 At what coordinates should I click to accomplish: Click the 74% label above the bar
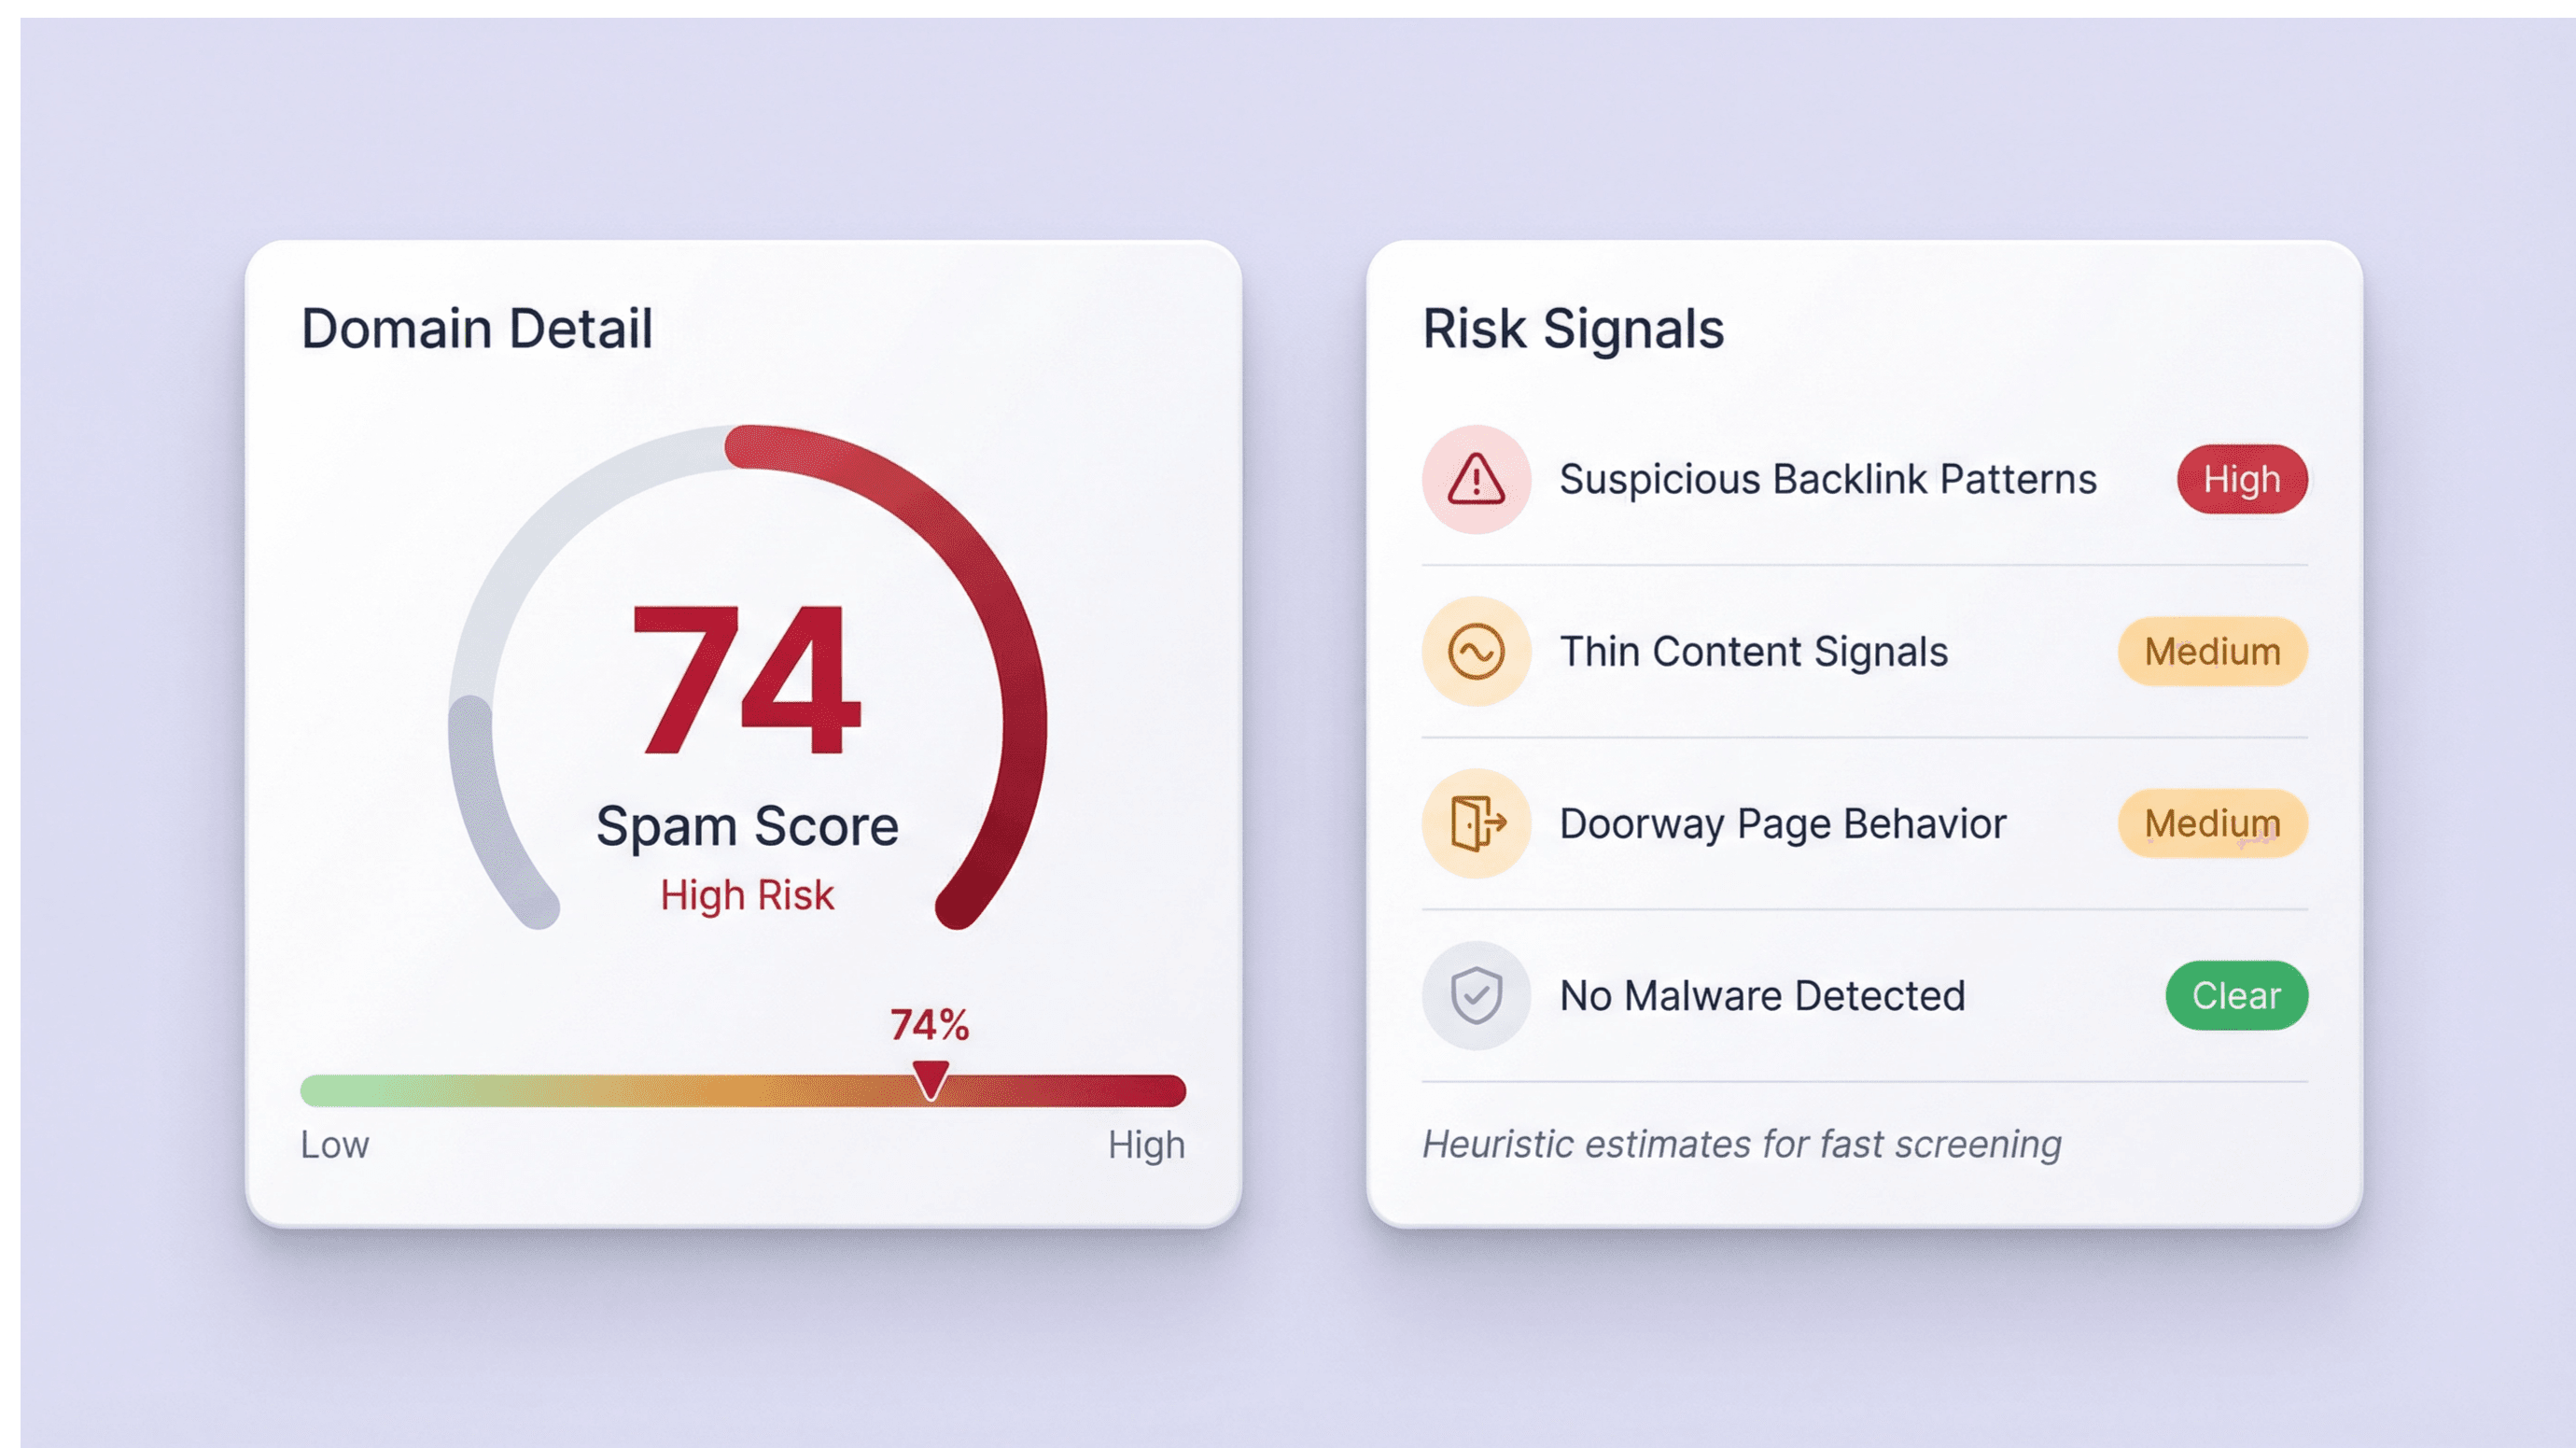pyautogui.click(x=930, y=1024)
